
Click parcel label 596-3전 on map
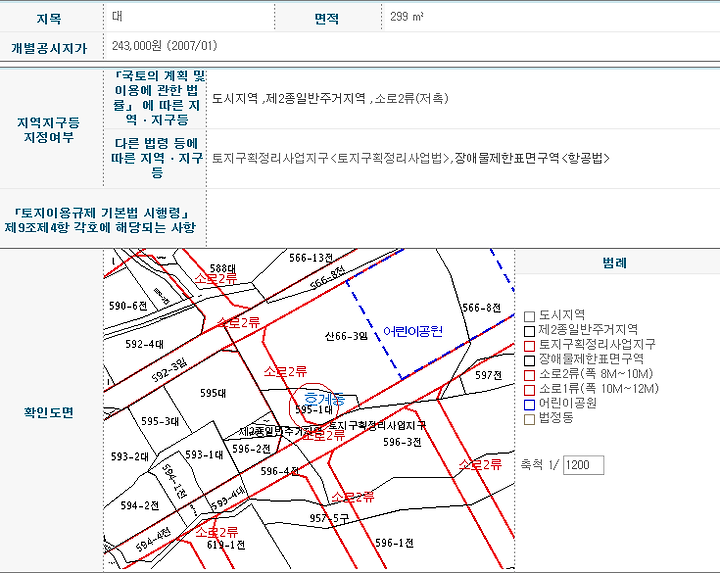click(x=402, y=442)
